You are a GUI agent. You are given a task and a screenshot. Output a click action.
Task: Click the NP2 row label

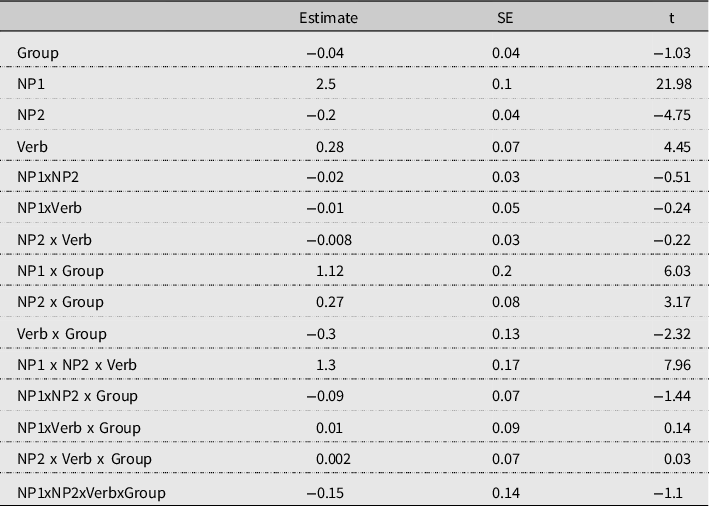[x=30, y=115]
